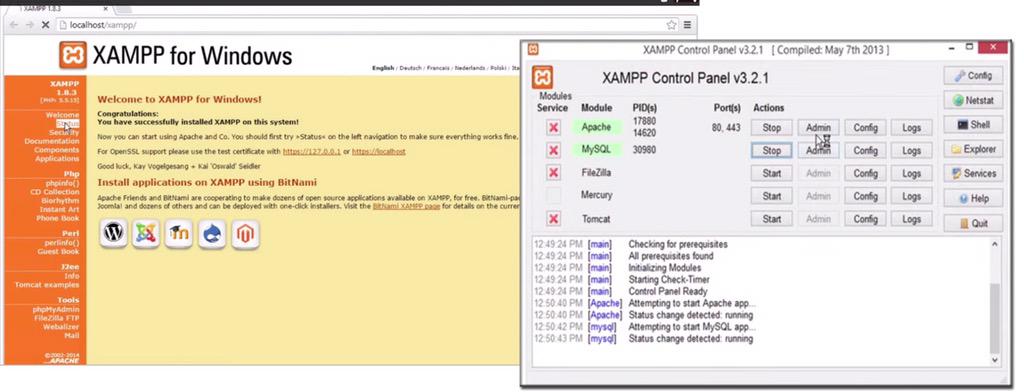
Task: Open the Joomla installer icon
Action: click(146, 234)
